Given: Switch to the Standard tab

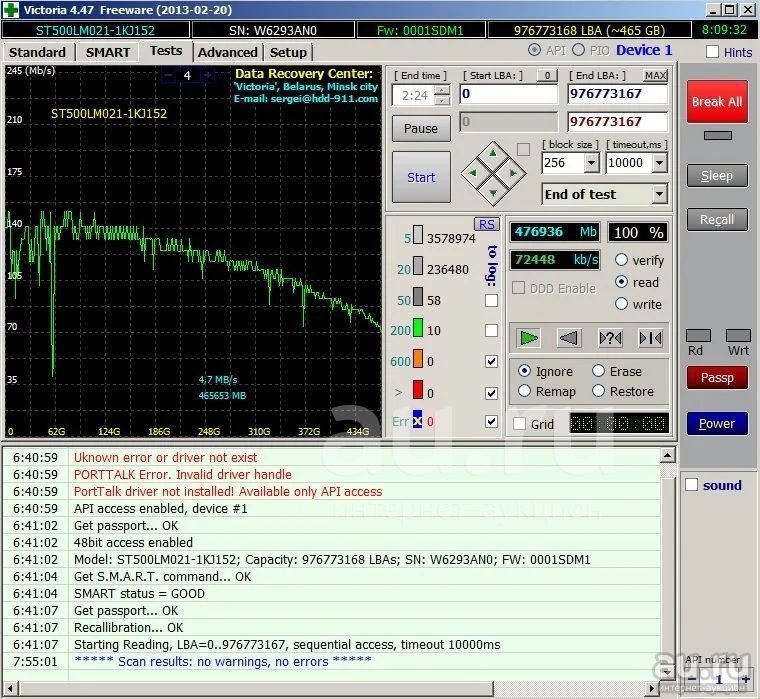Looking at the screenshot, I should (37, 52).
